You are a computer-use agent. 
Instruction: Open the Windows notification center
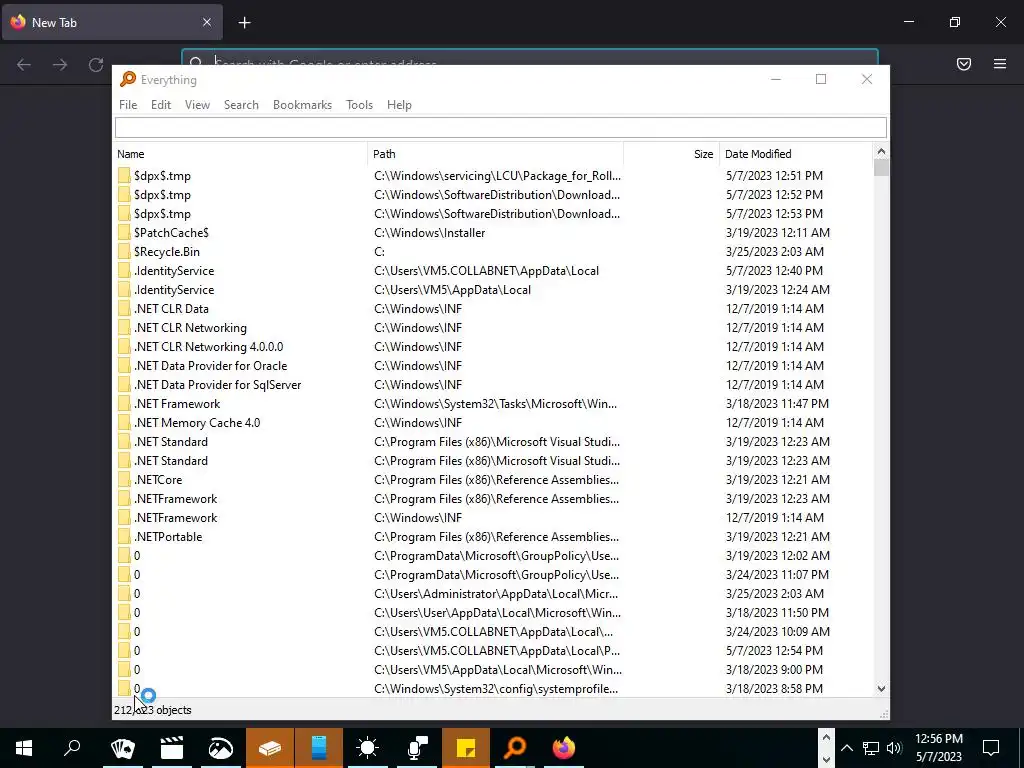[x=991, y=748]
